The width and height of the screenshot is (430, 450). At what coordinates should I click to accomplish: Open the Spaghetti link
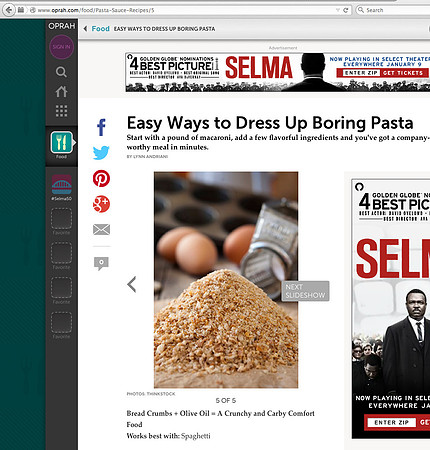tap(196, 436)
